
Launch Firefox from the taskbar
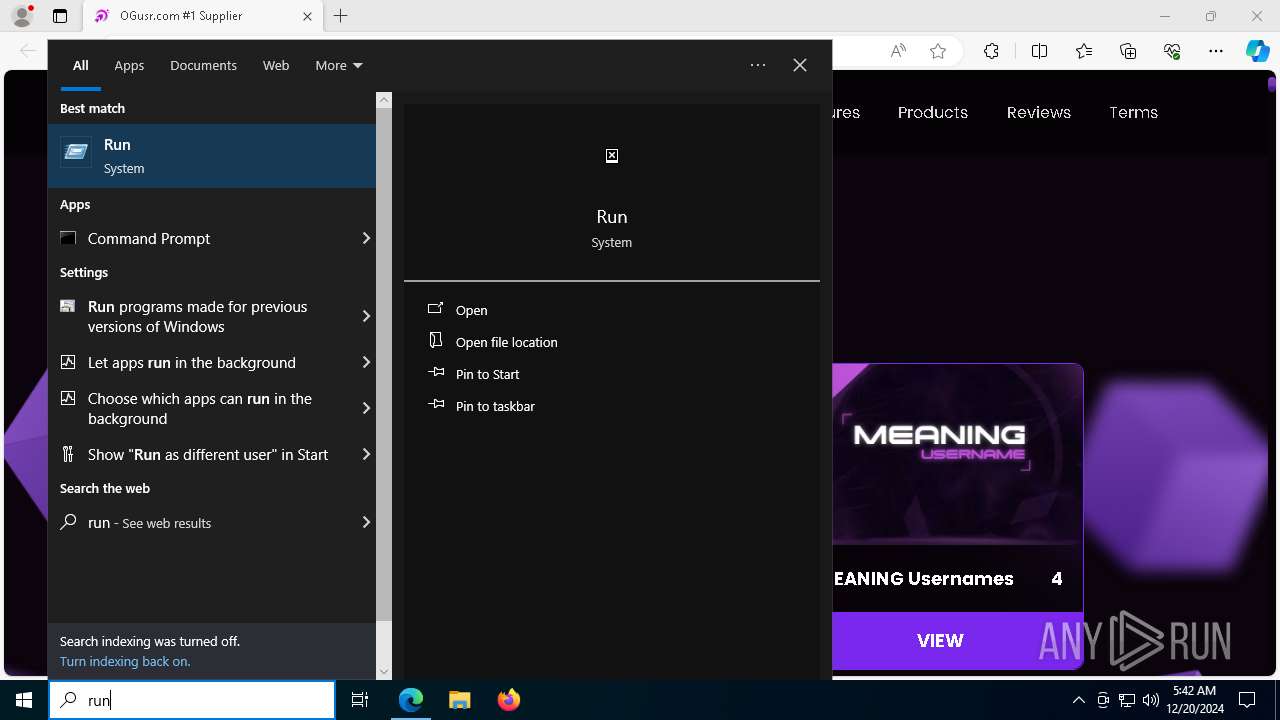509,700
